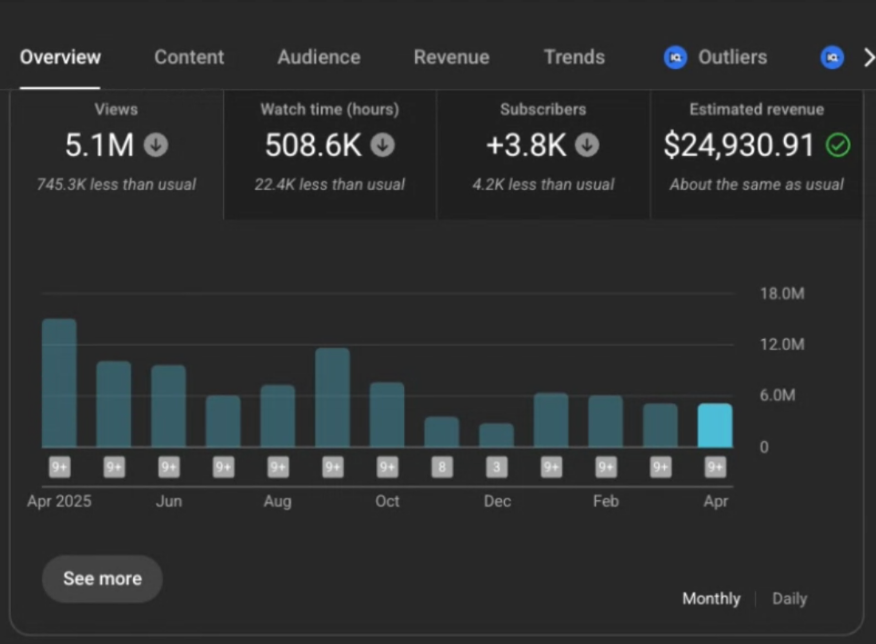Click the Oct bar in chart
This screenshot has height=644, width=876.
click(387, 415)
